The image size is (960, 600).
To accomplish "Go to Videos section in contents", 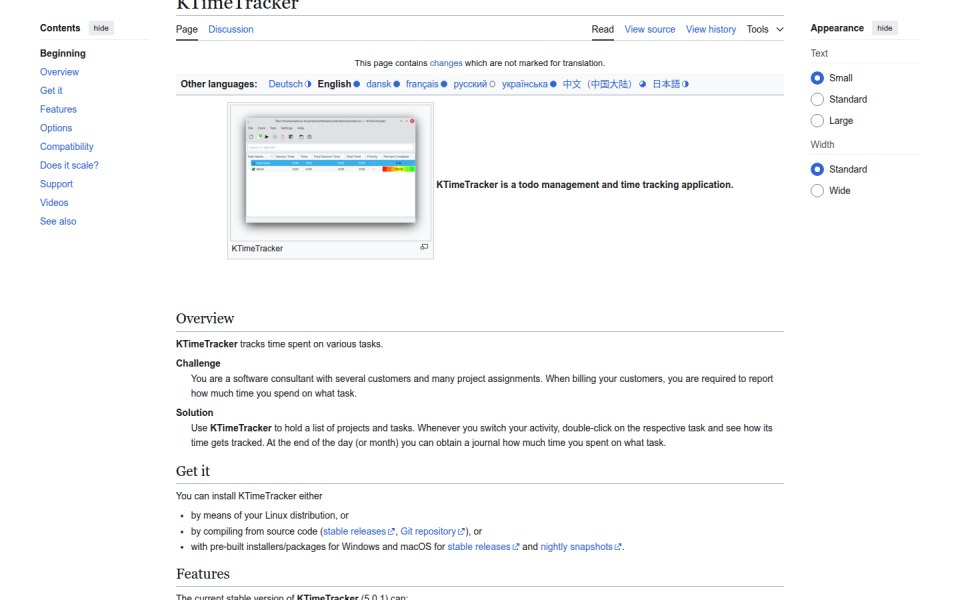I will tap(54, 203).
